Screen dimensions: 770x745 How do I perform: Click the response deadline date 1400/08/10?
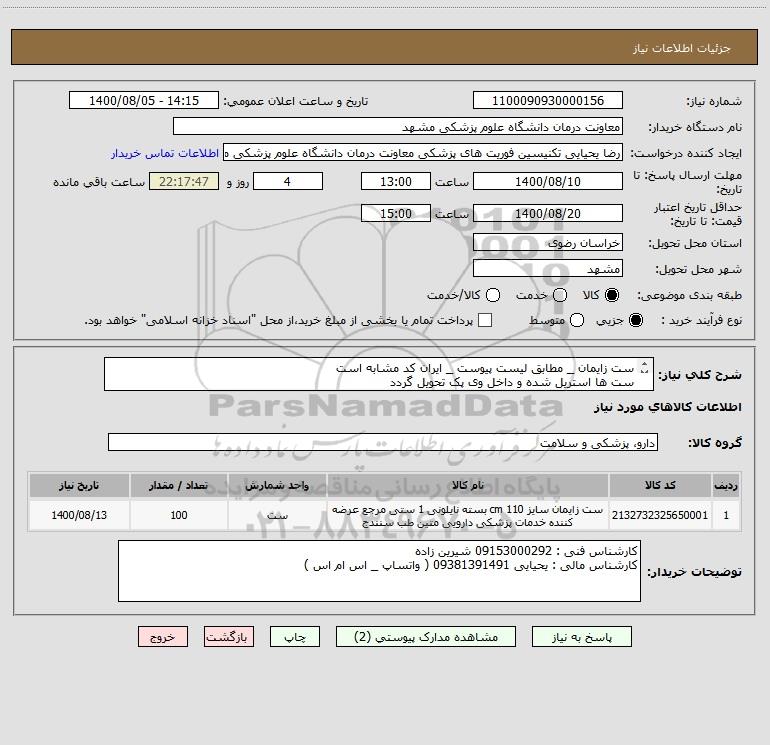pos(548,181)
